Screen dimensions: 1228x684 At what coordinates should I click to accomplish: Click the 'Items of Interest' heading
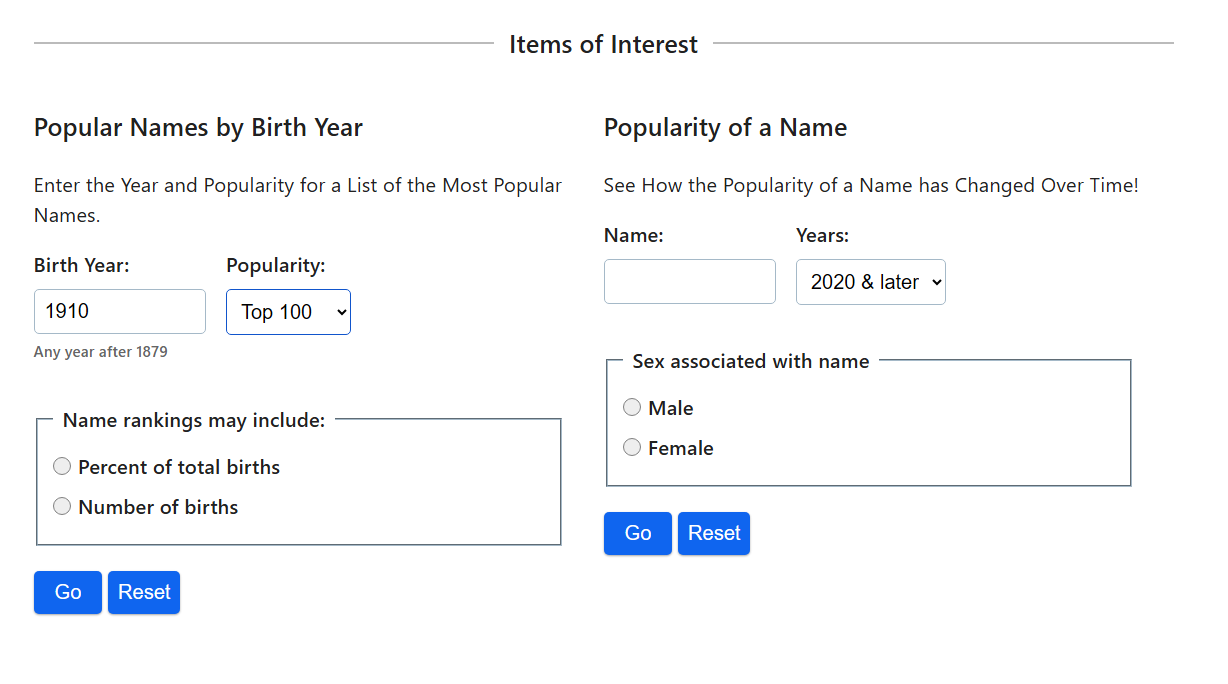(603, 45)
